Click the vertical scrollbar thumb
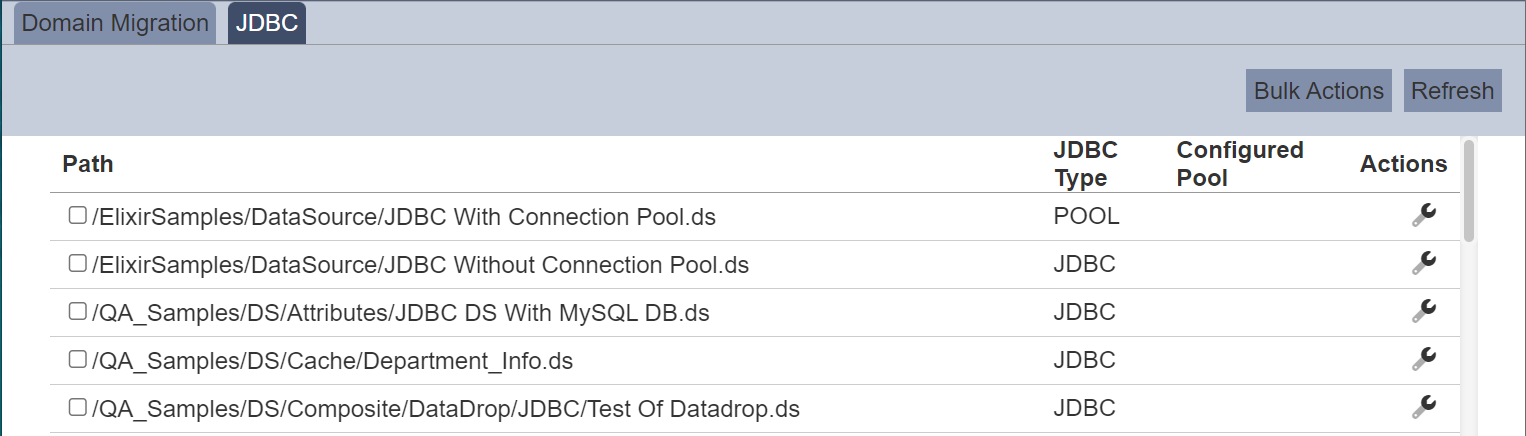Image resolution: width=1526 pixels, height=436 pixels. (x=1469, y=191)
